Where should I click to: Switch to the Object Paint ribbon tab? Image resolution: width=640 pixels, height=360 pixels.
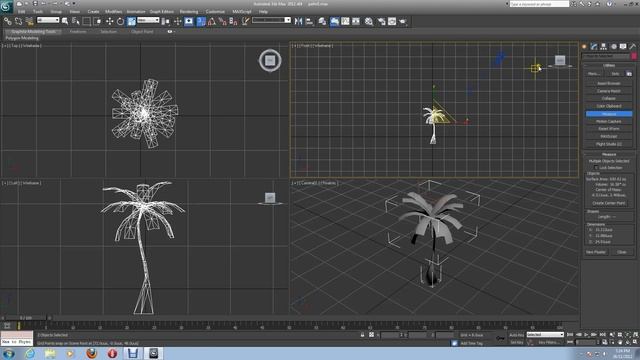tap(142, 31)
